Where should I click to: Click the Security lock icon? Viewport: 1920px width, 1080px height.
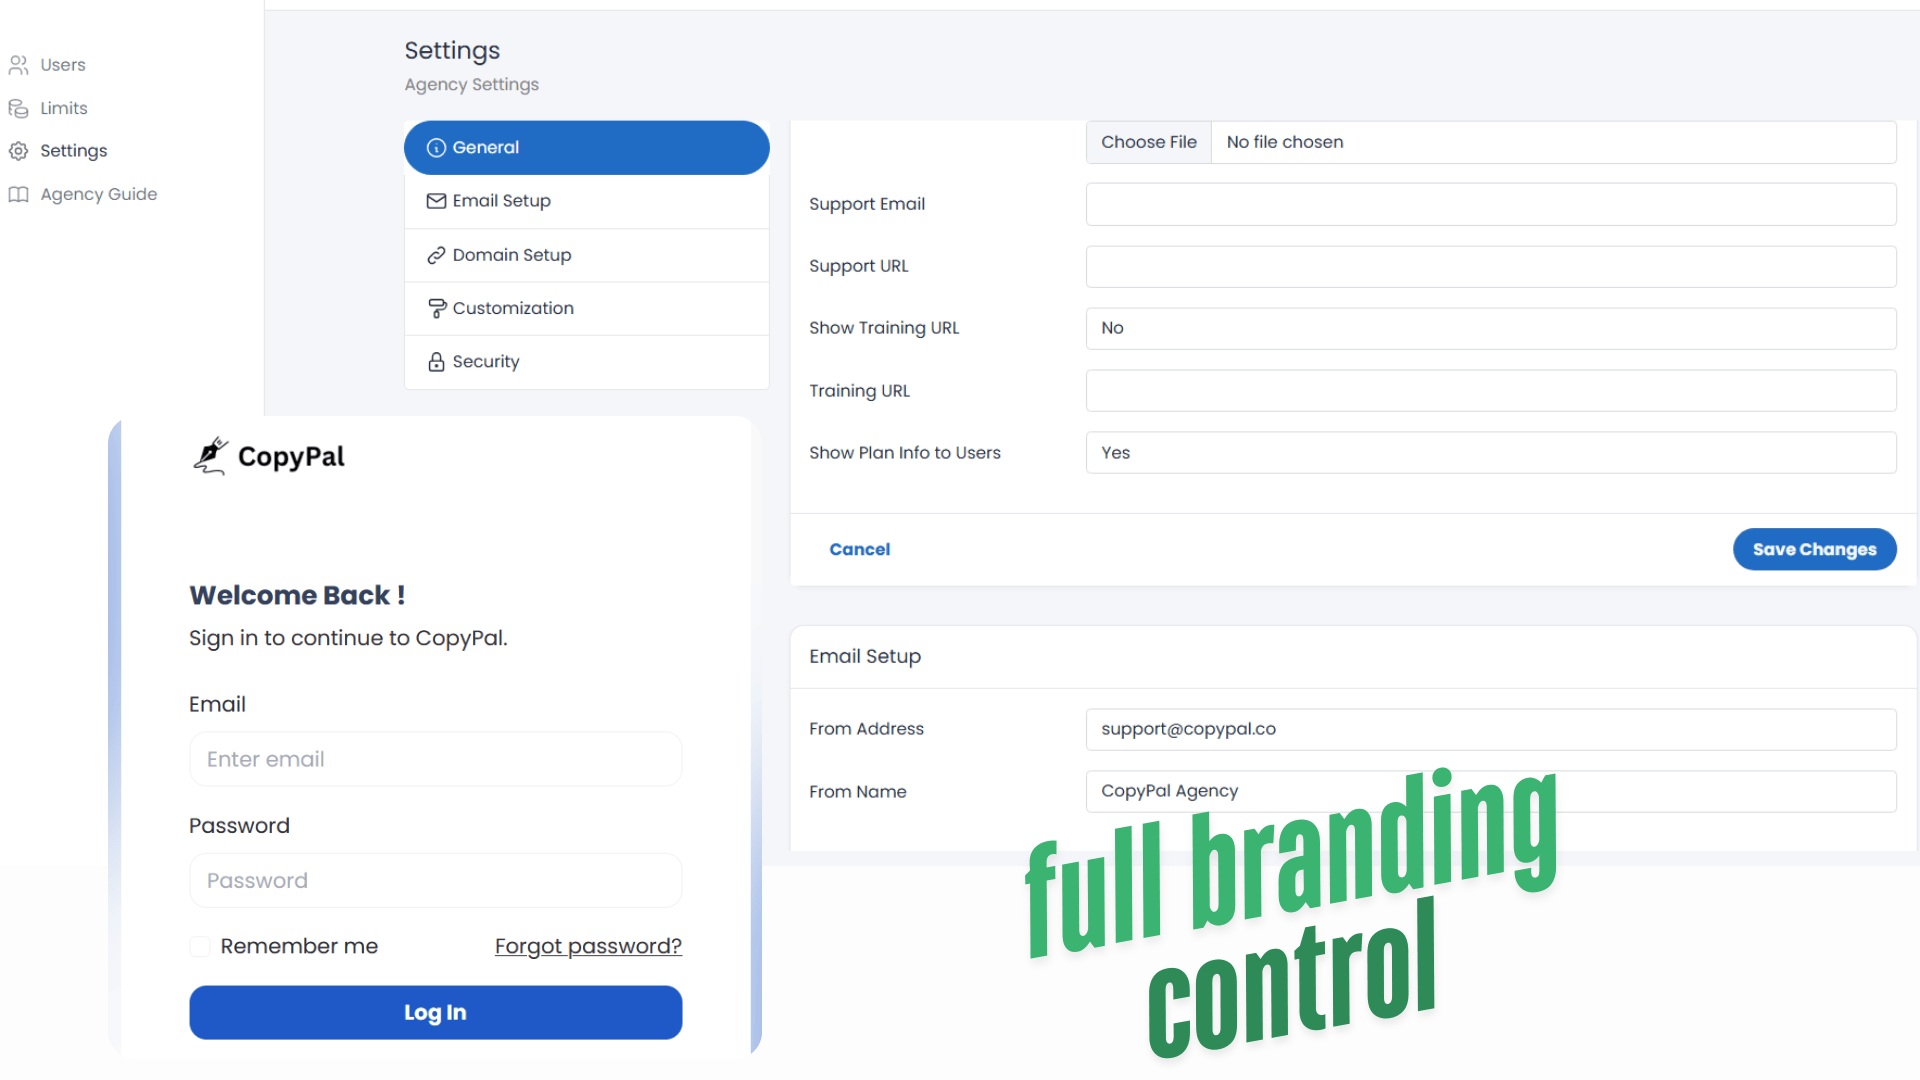[436, 362]
